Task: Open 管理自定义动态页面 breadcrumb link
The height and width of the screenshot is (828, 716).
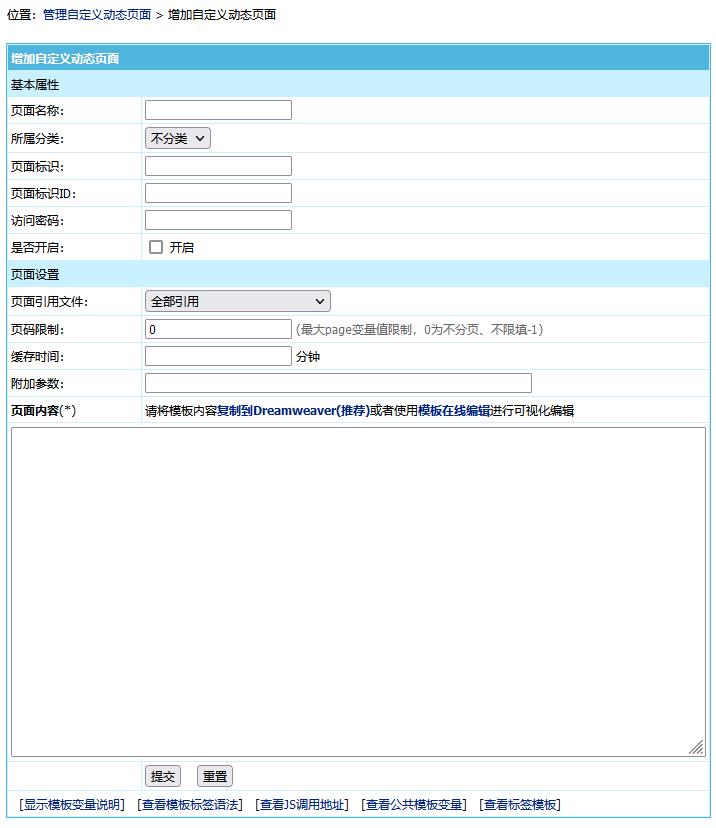Action: (97, 15)
